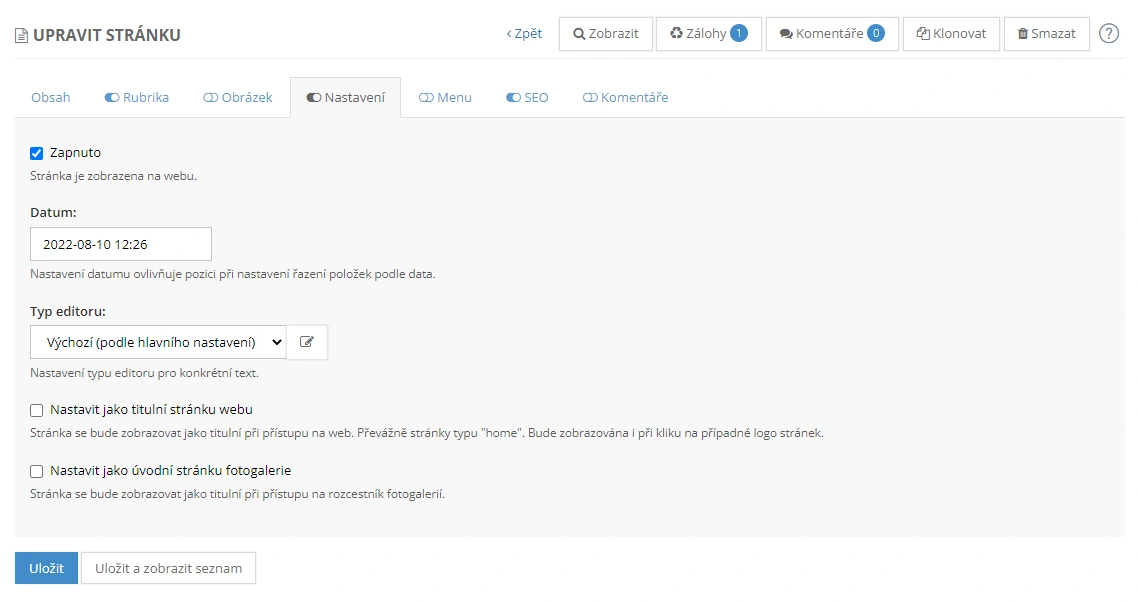
Task: Click the Komentáře count badge in toolbar
Action: point(875,33)
